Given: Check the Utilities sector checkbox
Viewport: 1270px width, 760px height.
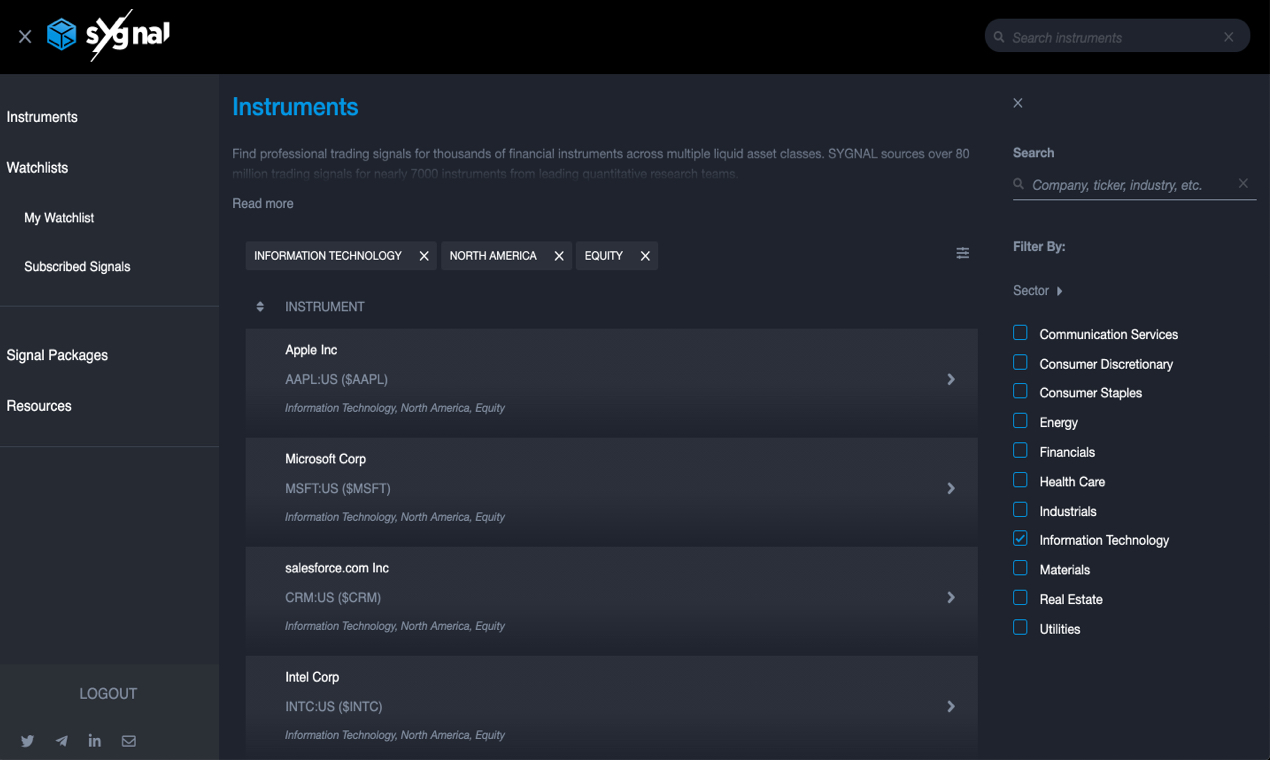Looking at the screenshot, I should click(x=1020, y=628).
